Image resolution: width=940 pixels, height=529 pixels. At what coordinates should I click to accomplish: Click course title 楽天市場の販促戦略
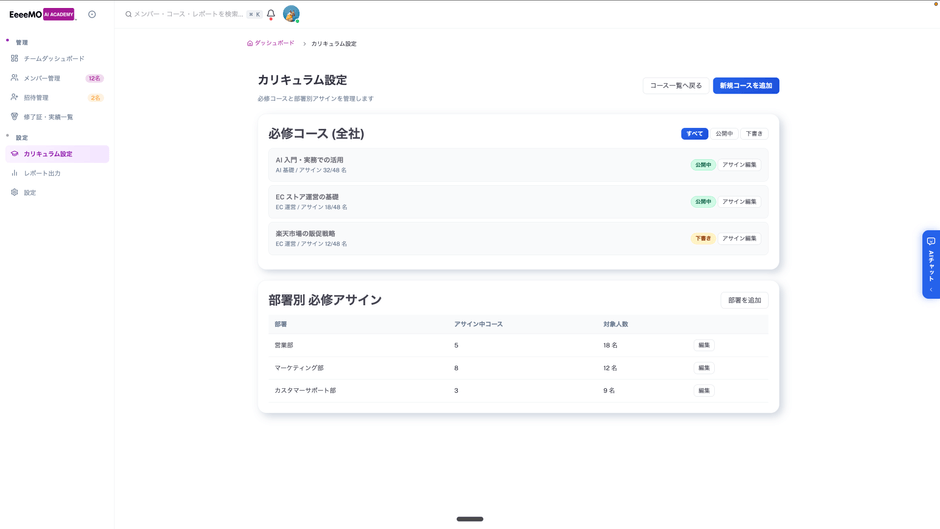pyautogui.click(x=305, y=234)
